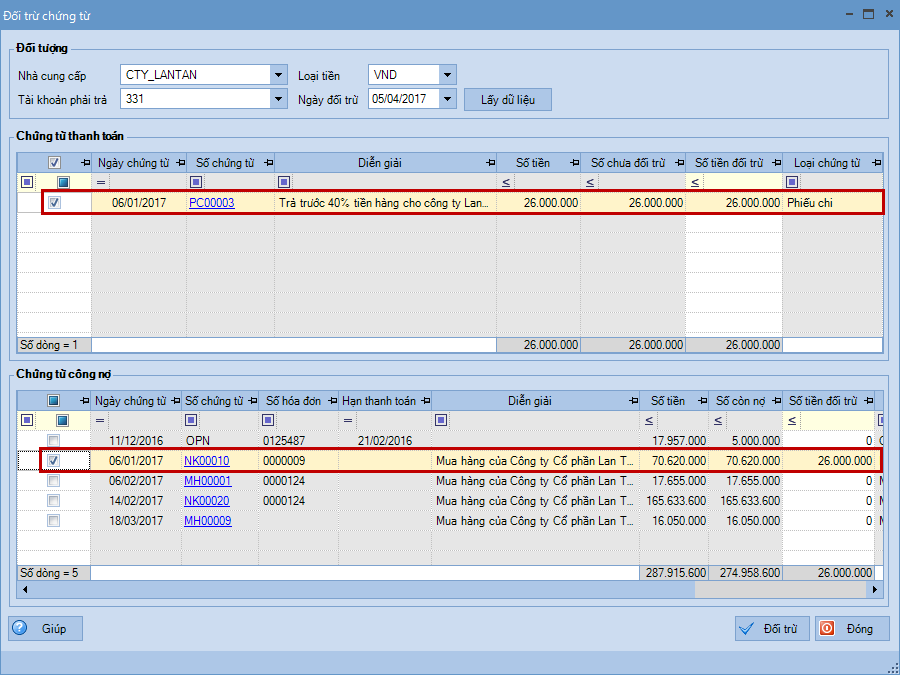Open the Loại tiền currency dropdown

click(x=447, y=75)
